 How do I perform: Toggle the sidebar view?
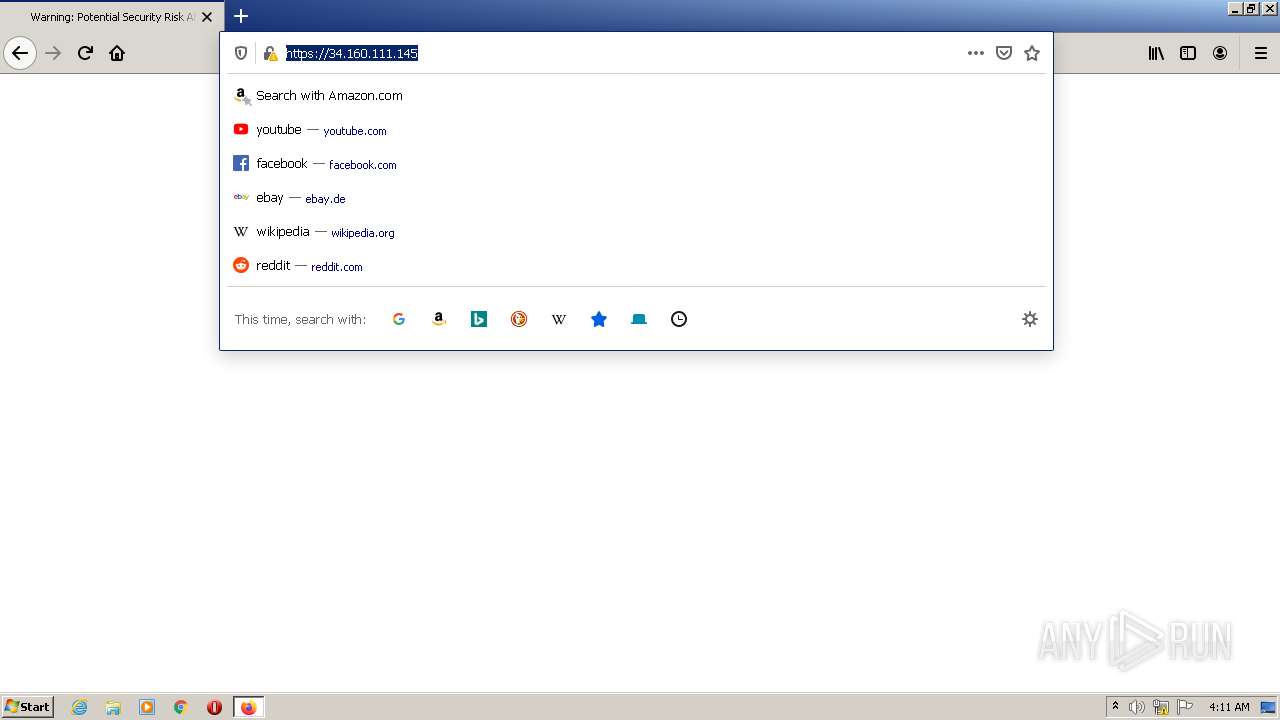[1188, 53]
